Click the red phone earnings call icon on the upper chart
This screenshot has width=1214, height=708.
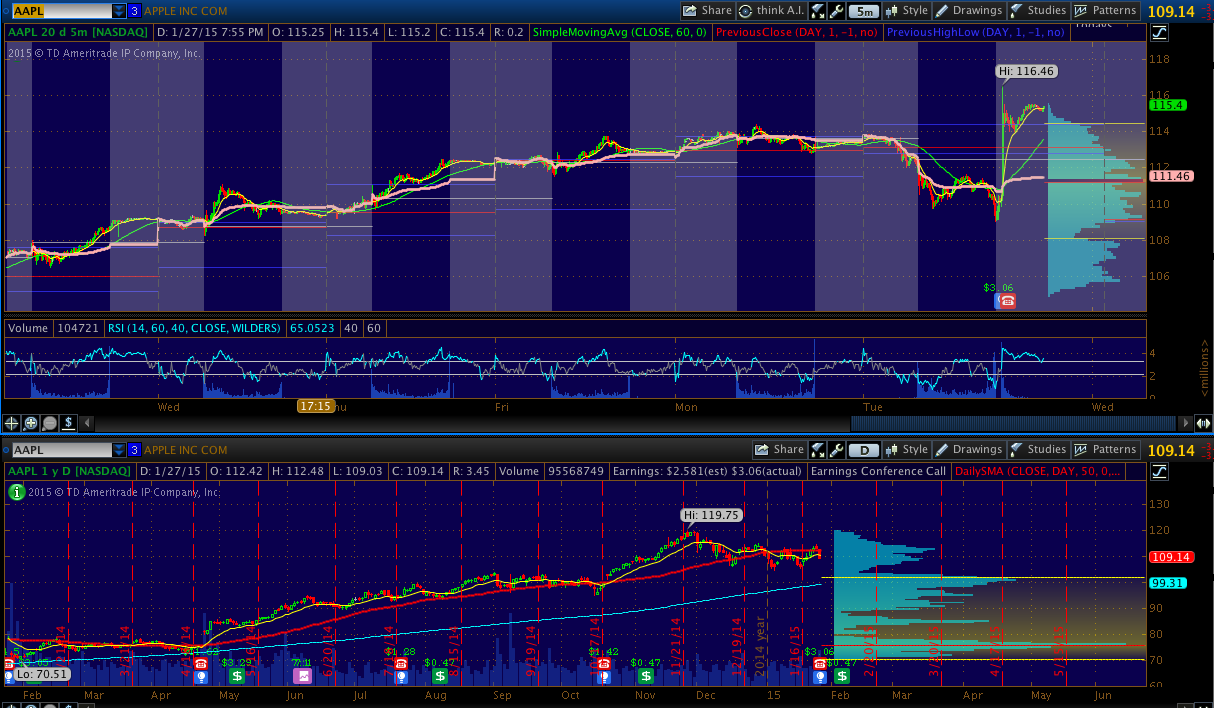1006,301
